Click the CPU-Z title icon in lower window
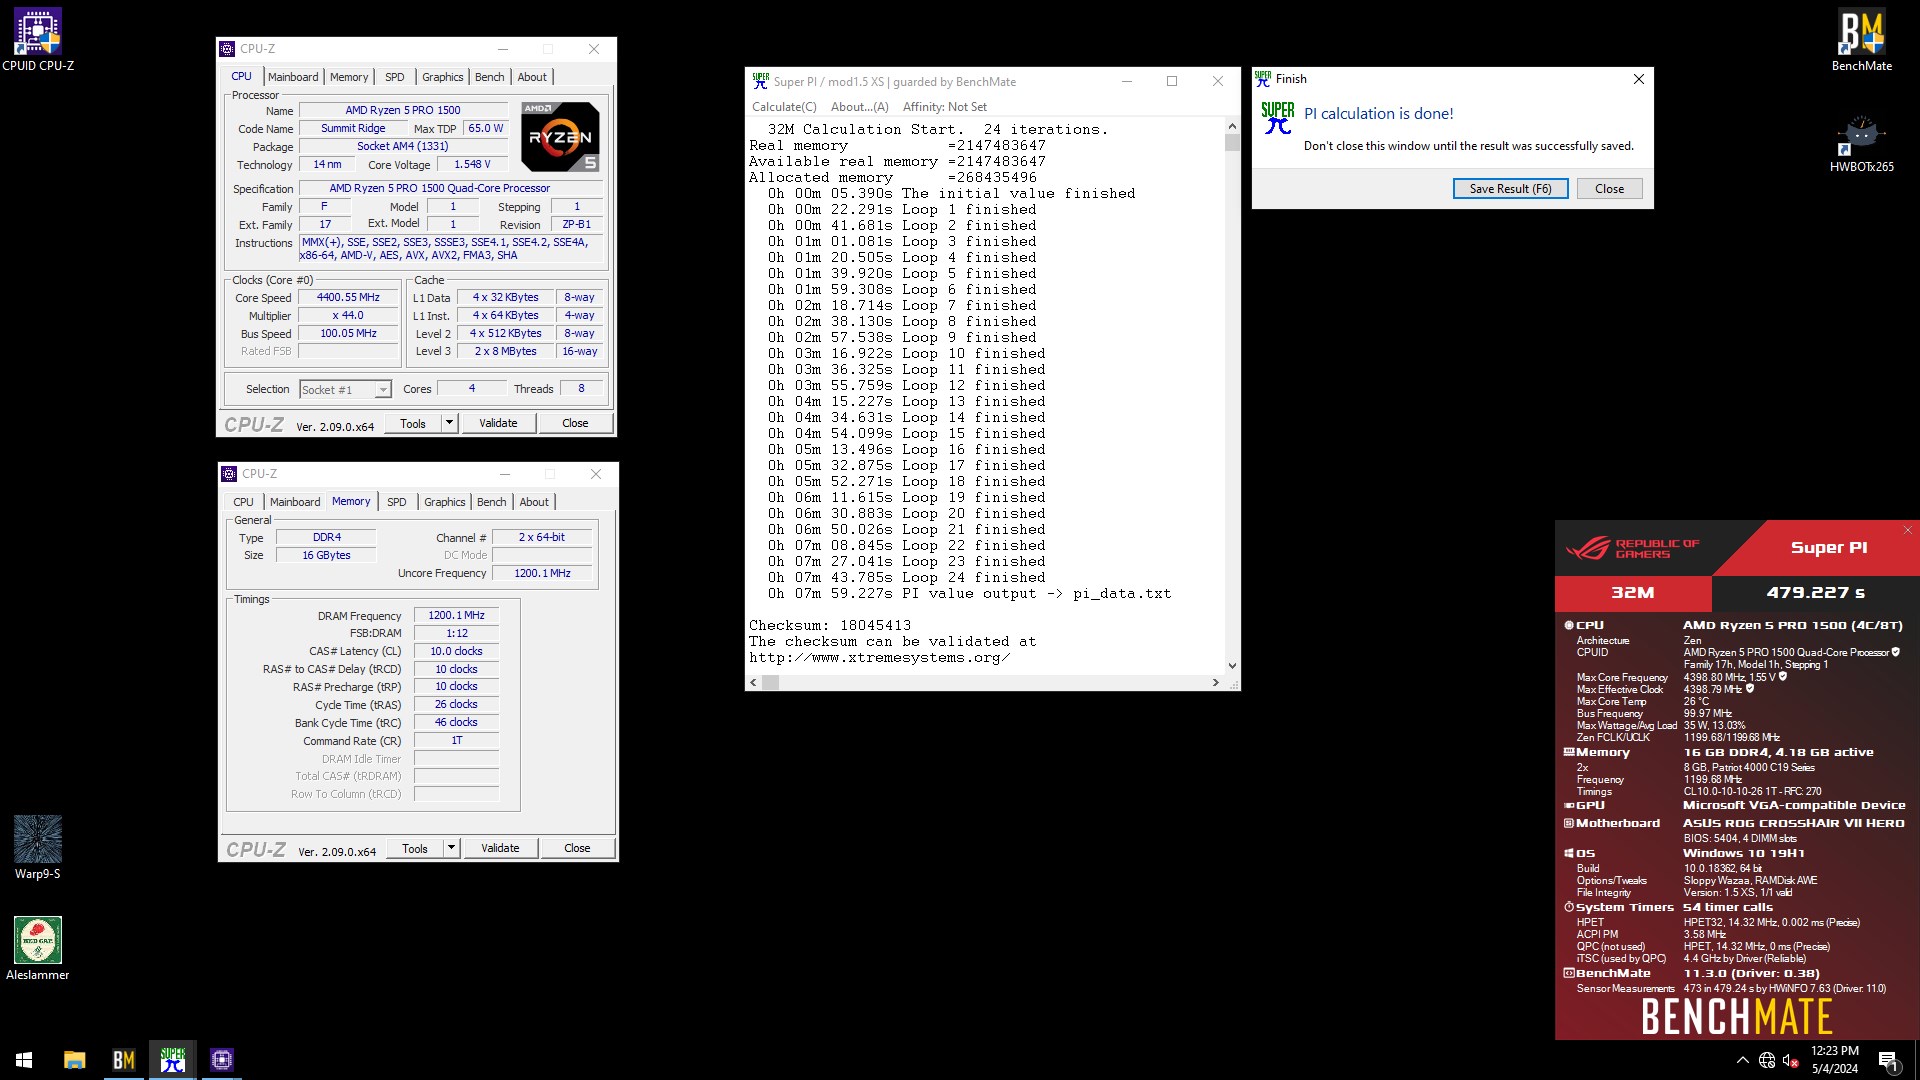The height and width of the screenshot is (1080, 1920). 230,474
